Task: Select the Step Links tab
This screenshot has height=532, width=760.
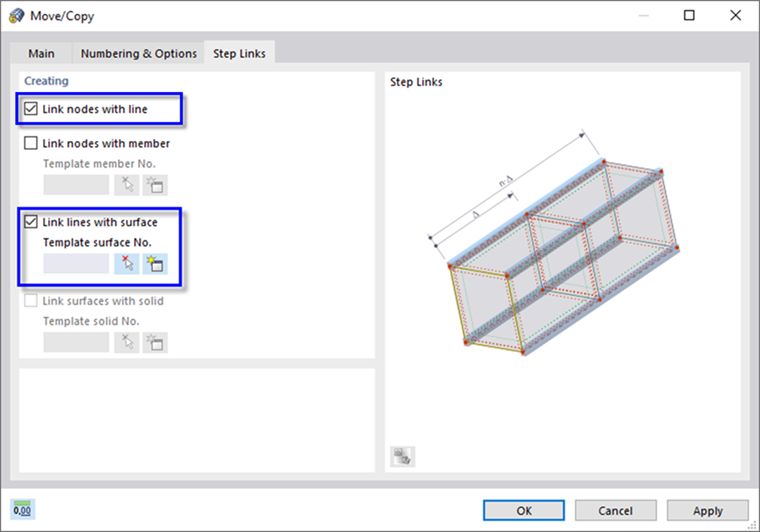Action: coord(239,53)
